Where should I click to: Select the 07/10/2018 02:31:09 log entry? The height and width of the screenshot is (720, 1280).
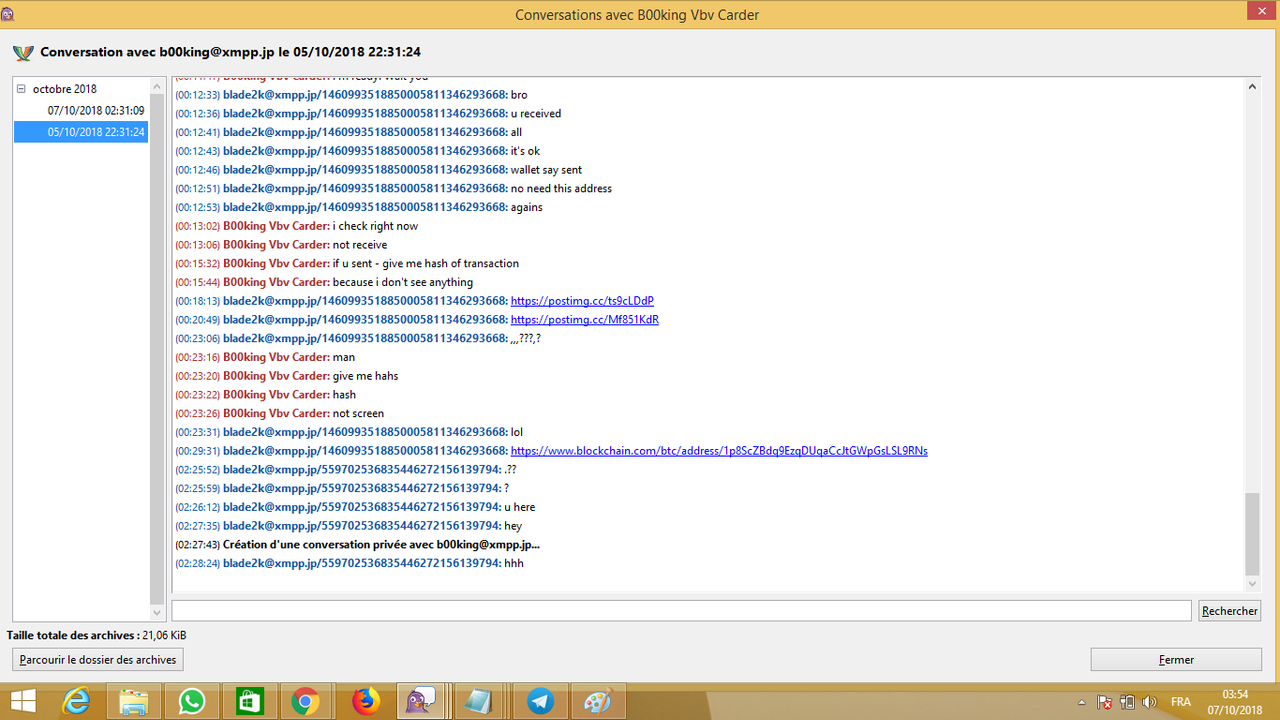(x=96, y=111)
